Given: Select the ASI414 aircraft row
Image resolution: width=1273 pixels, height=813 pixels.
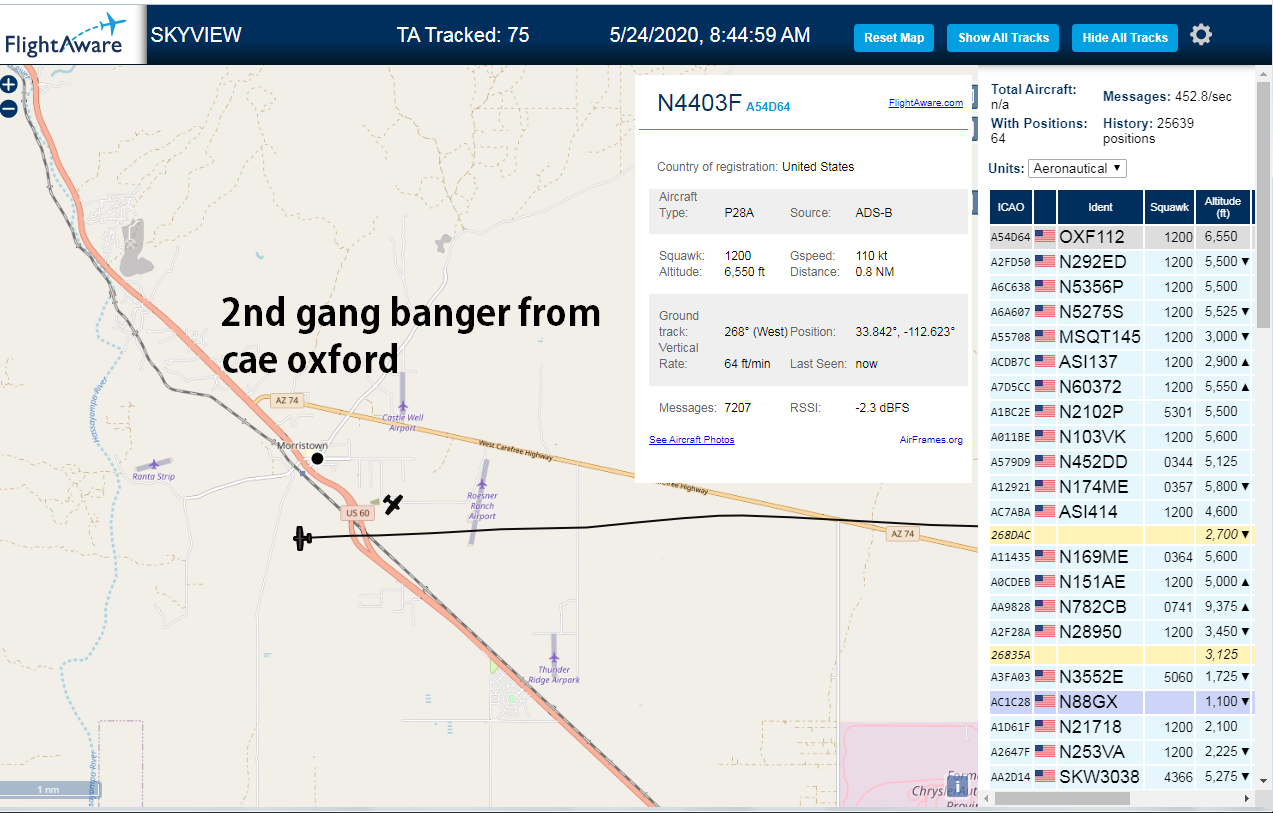Looking at the screenshot, I should pyautogui.click(x=1121, y=512).
